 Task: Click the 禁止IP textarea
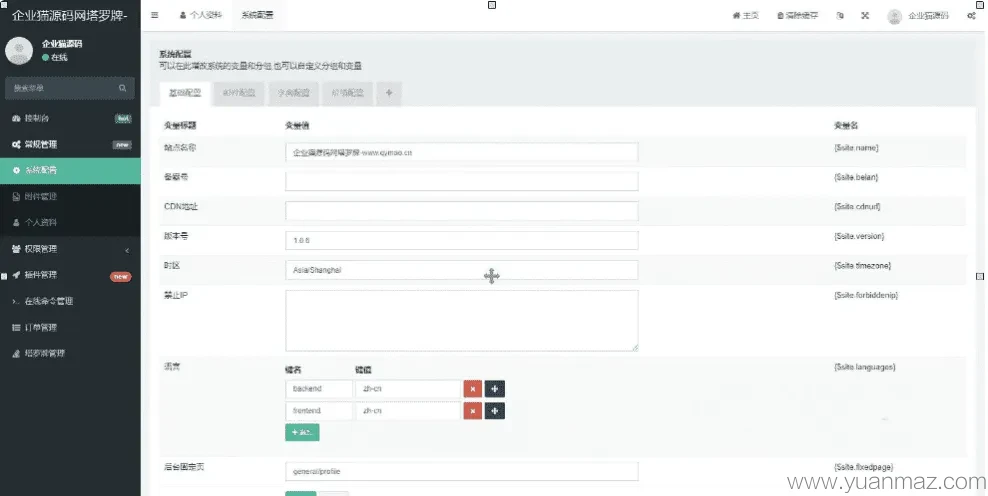[462, 320]
